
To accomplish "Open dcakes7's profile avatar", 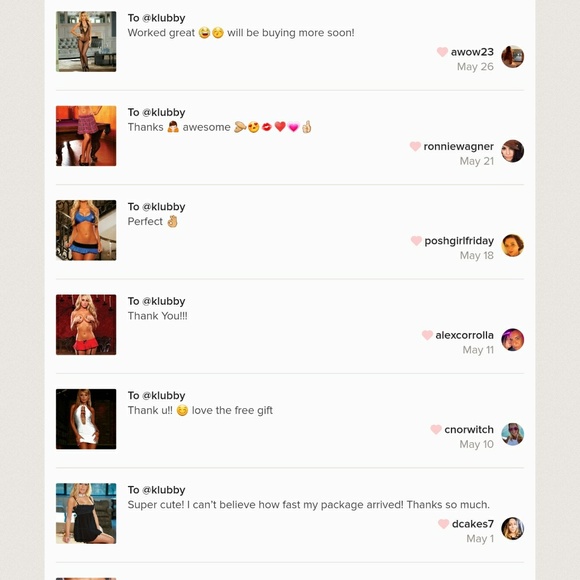I will click(512, 528).
